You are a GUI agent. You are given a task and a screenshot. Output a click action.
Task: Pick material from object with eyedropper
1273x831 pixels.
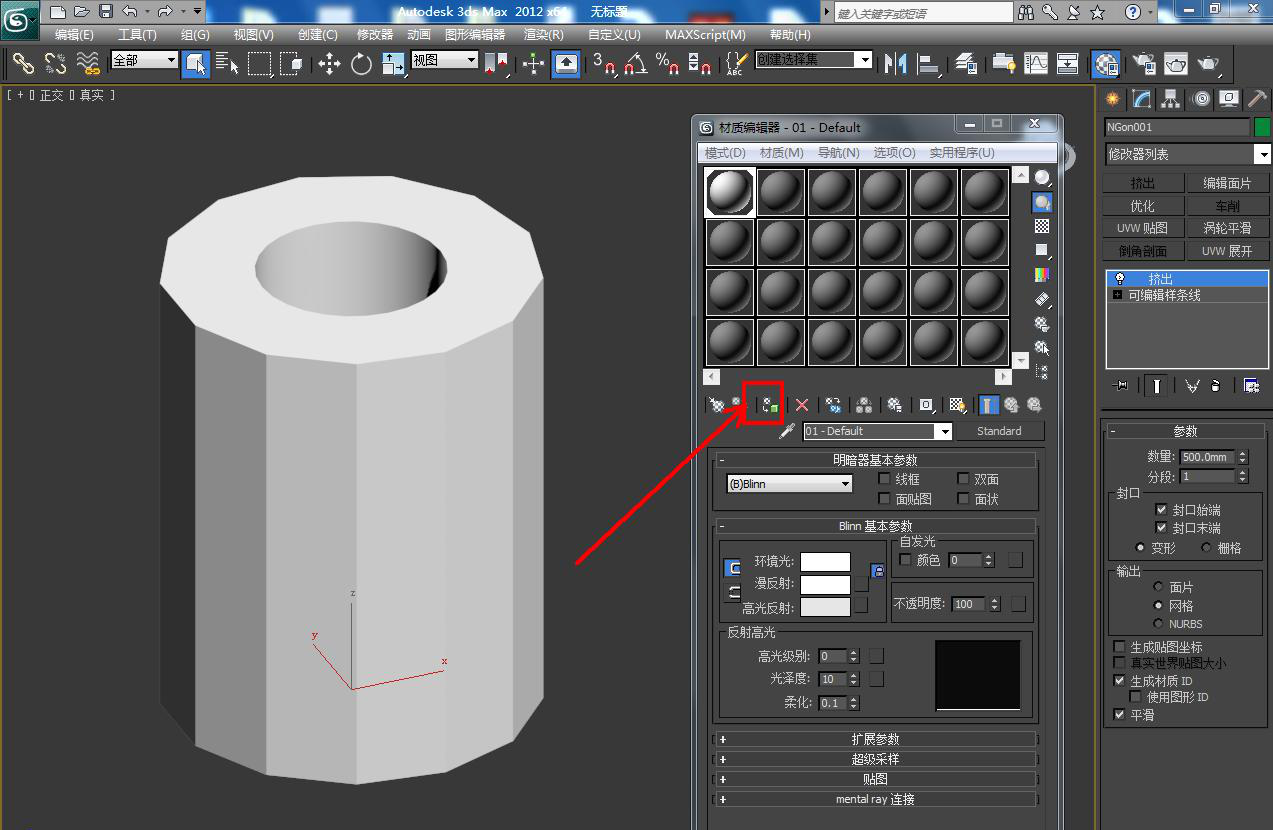coord(787,431)
